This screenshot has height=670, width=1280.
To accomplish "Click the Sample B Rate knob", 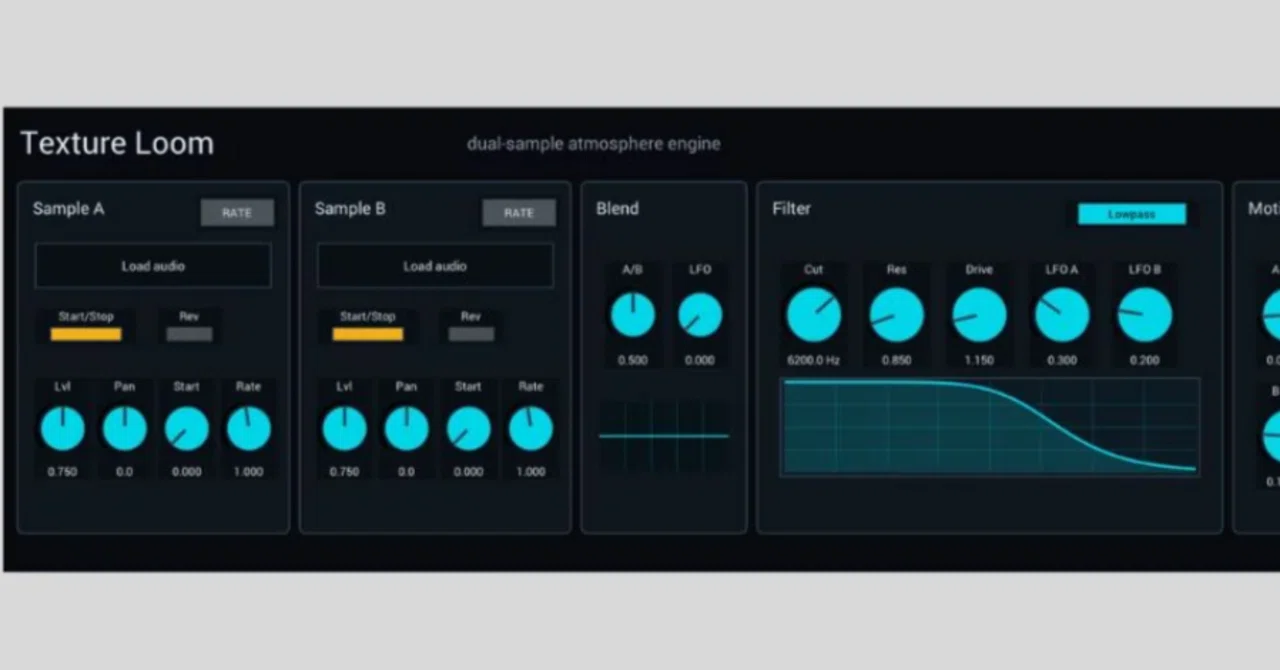I will 531,428.
